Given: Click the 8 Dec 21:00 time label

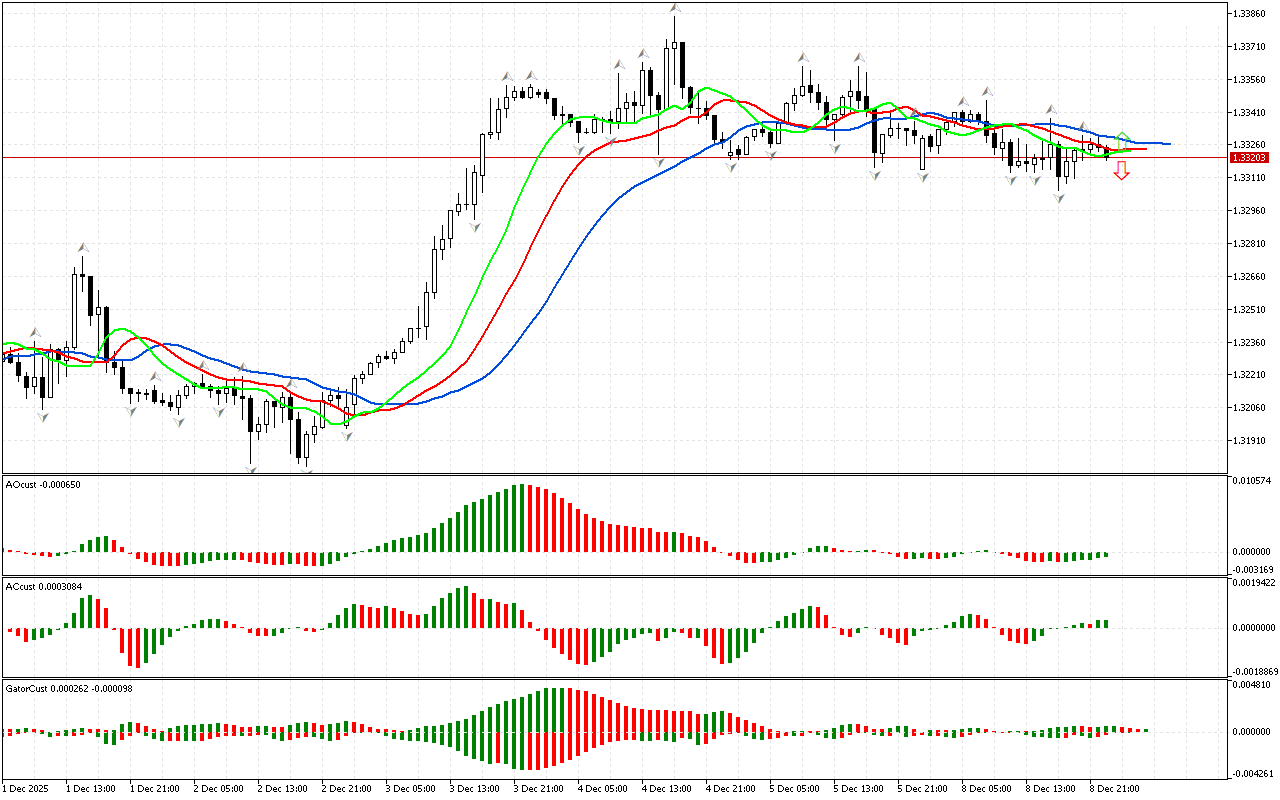Looking at the screenshot, I should 1115,788.
